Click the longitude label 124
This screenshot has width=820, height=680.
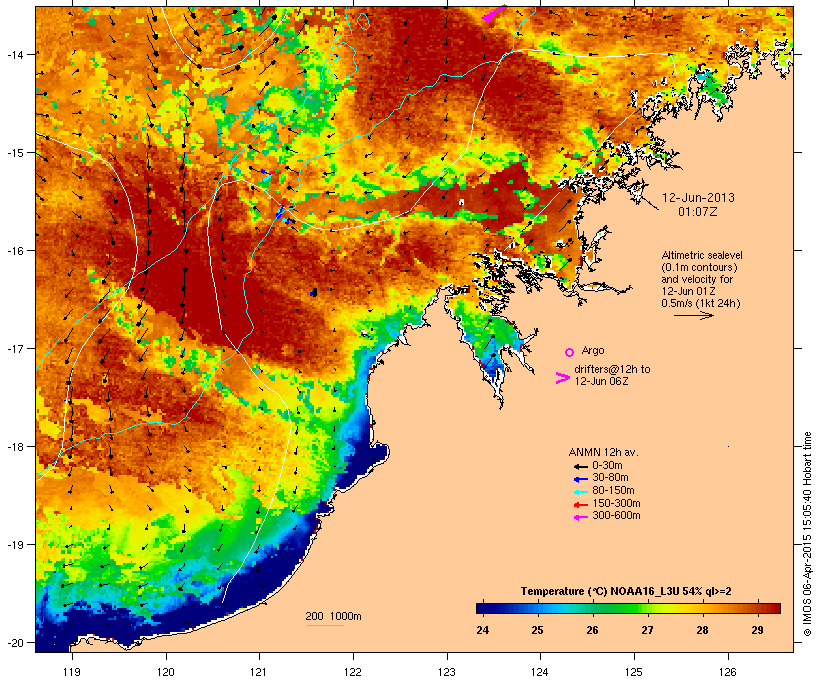540,672
